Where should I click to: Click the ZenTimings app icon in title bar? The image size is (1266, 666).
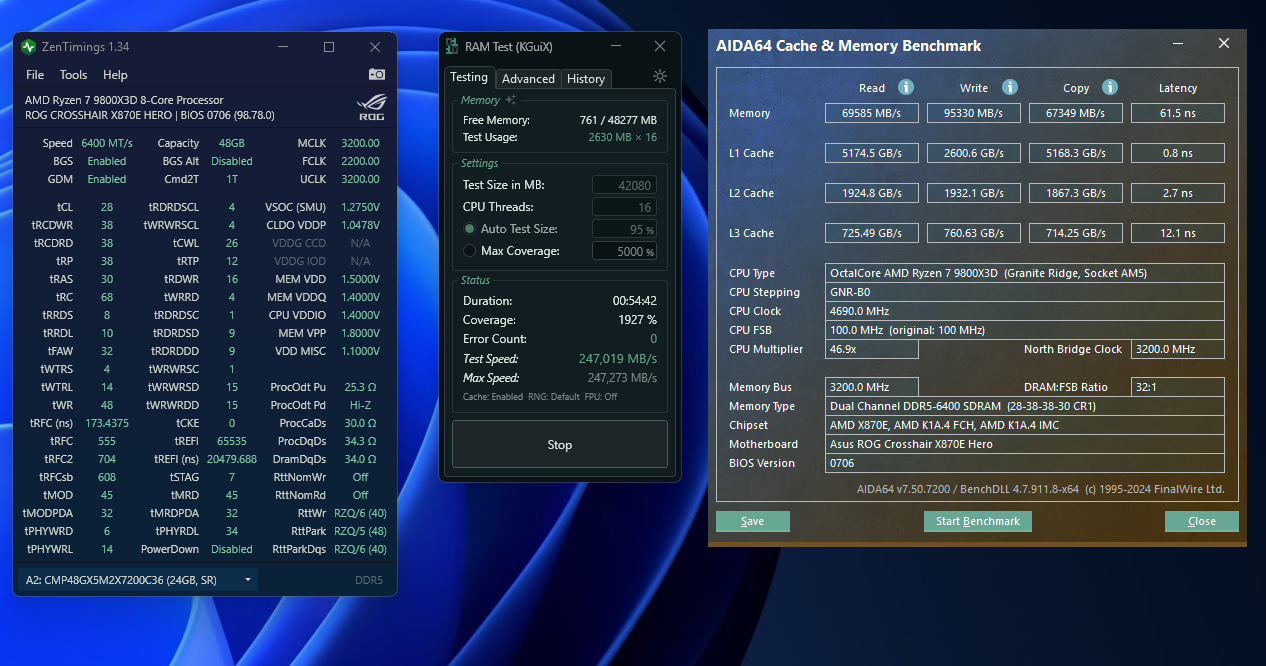[29, 47]
